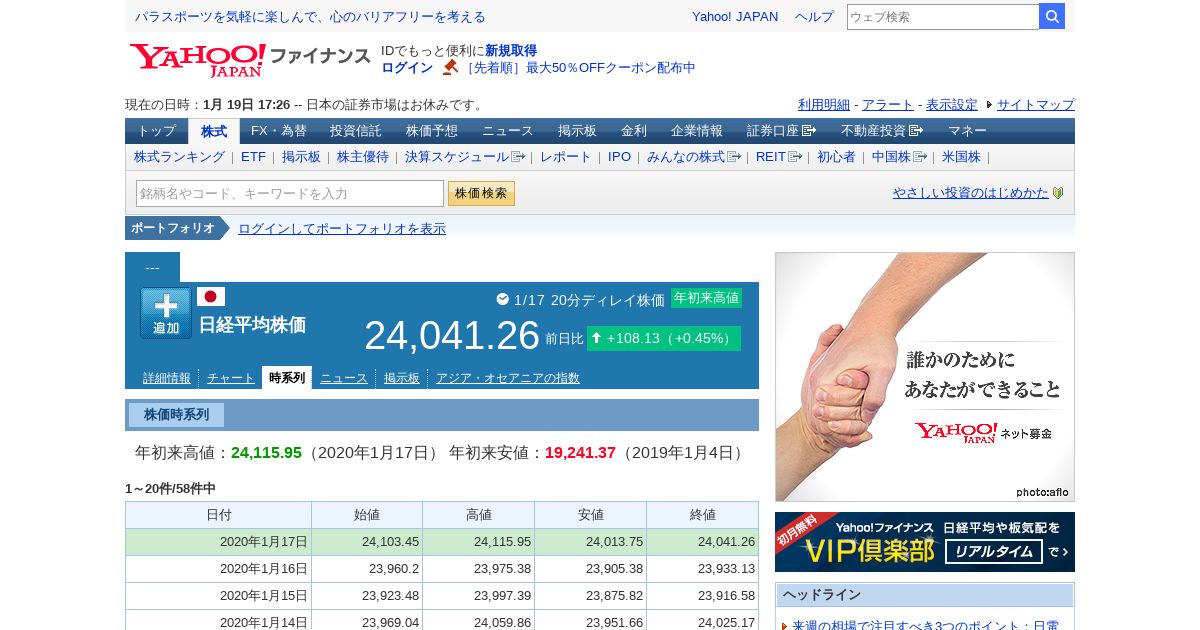The height and width of the screenshot is (630, 1200).
Task: Click the 株主優待 submenu link
Action: [x=363, y=157]
